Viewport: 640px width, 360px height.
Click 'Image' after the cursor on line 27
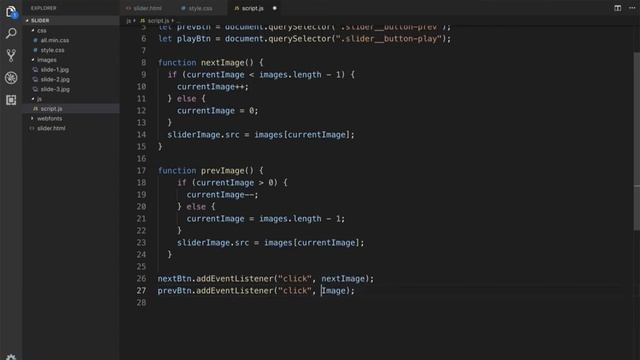[x=333, y=291]
